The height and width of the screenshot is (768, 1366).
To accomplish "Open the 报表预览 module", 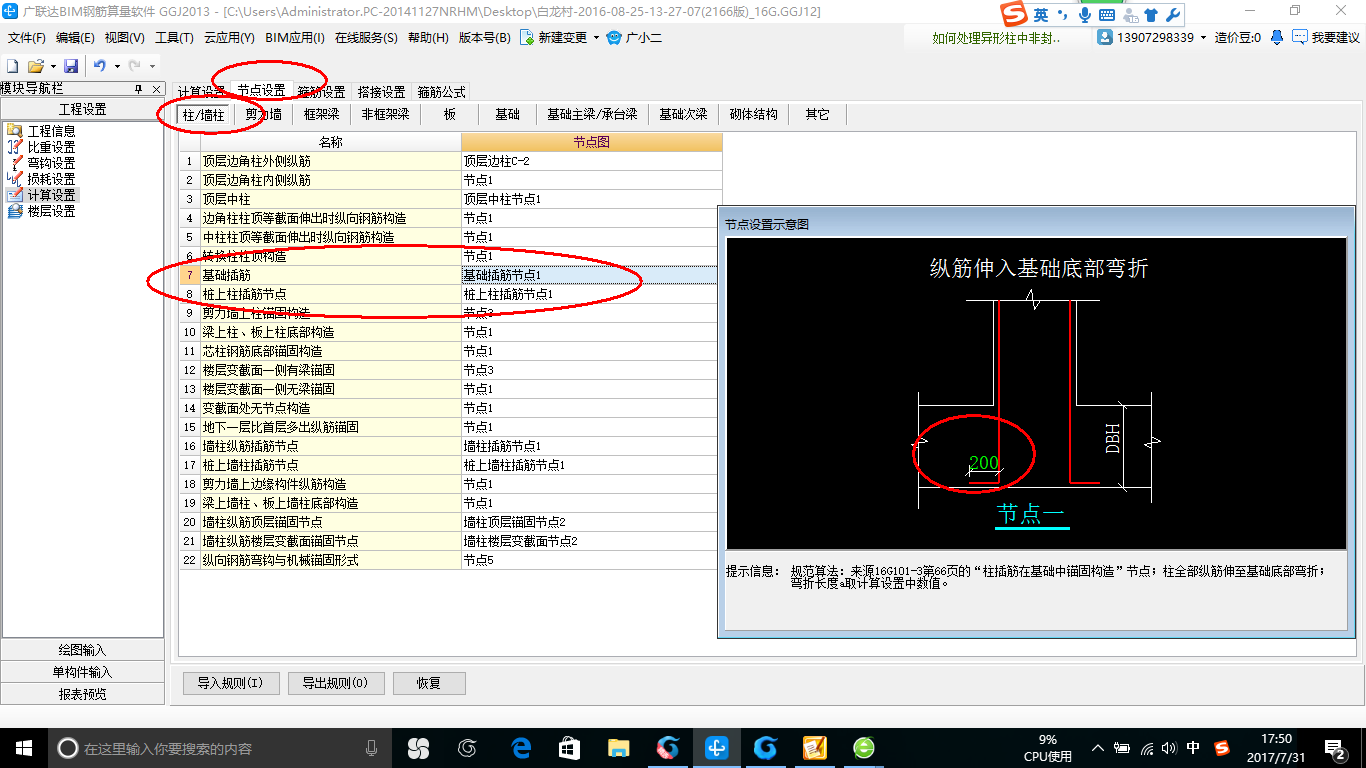I will click(82, 694).
